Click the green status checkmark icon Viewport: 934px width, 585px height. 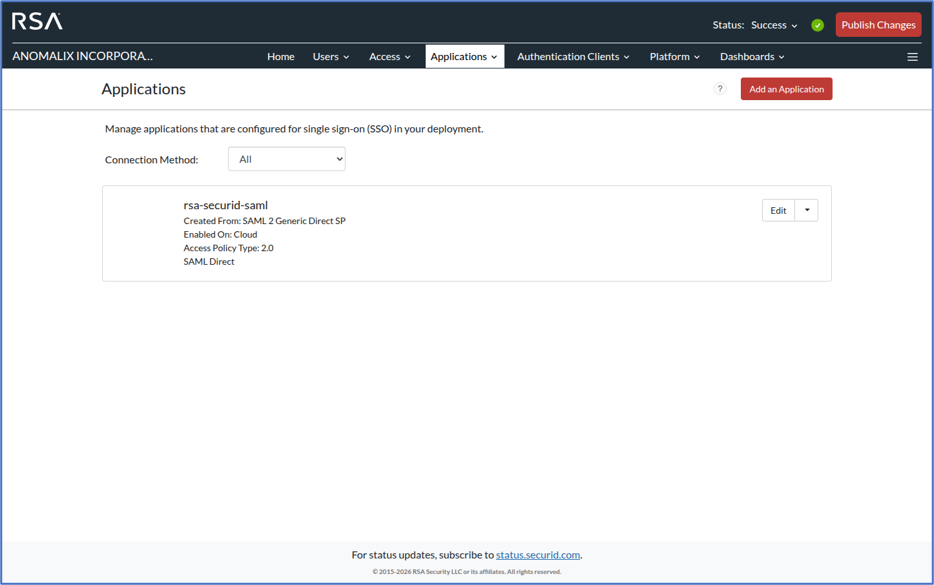click(817, 25)
